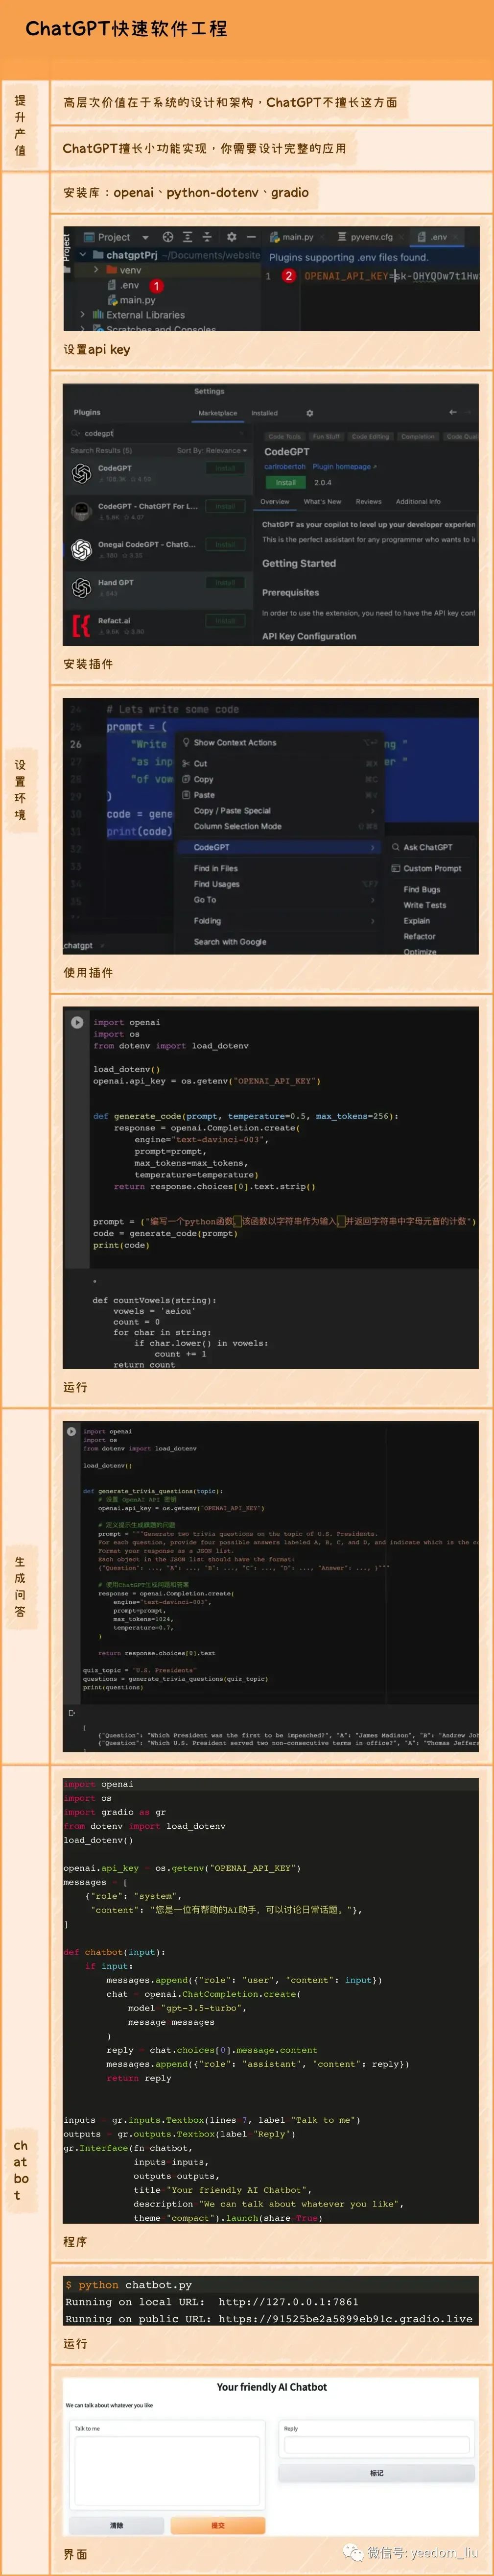Install the Hand GPT plugin

tap(225, 582)
